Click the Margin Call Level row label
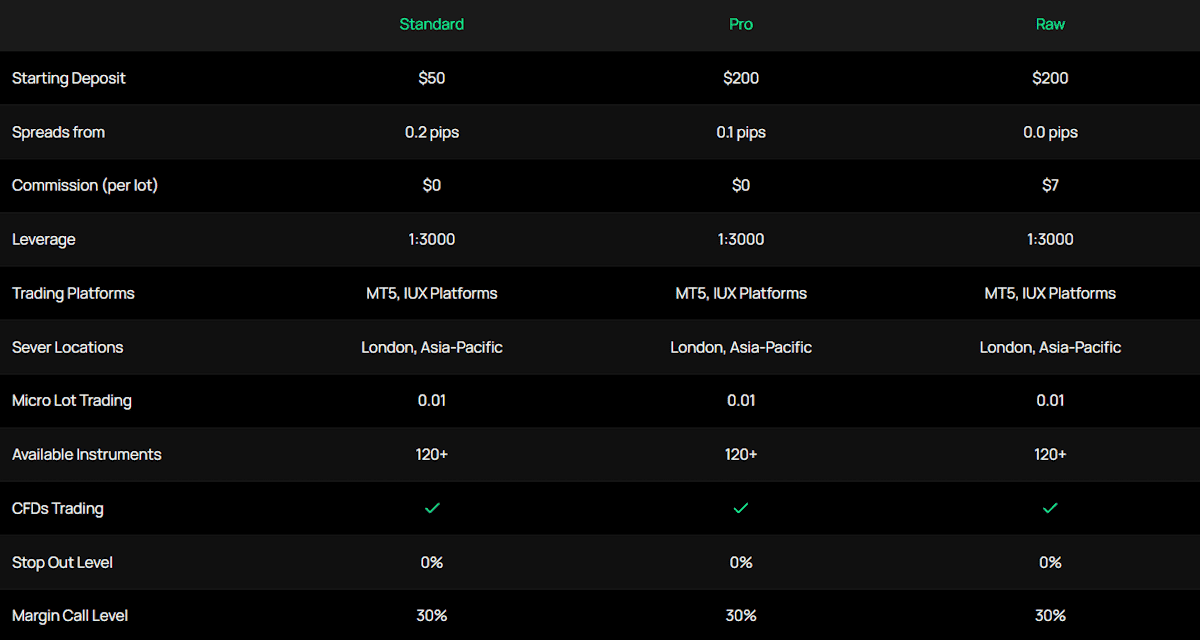The height and width of the screenshot is (640, 1200). [70, 615]
